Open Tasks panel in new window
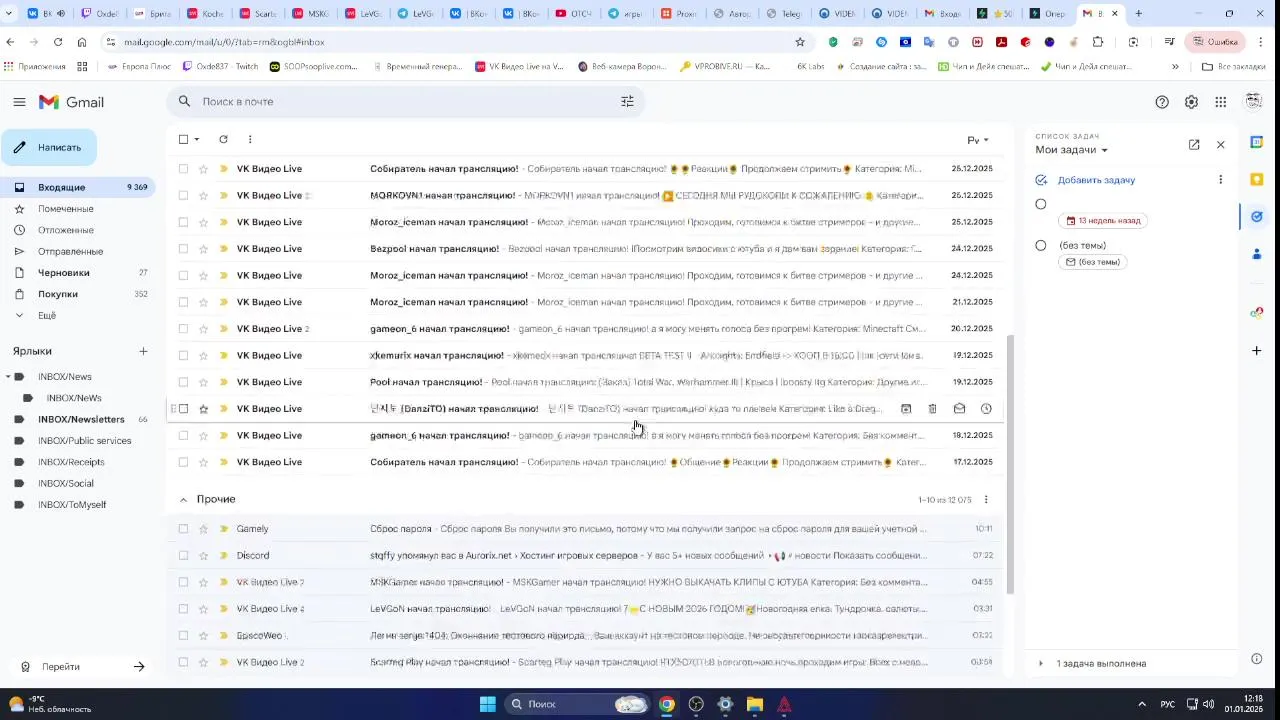Image resolution: width=1280 pixels, height=720 pixels. tap(1194, 145)
